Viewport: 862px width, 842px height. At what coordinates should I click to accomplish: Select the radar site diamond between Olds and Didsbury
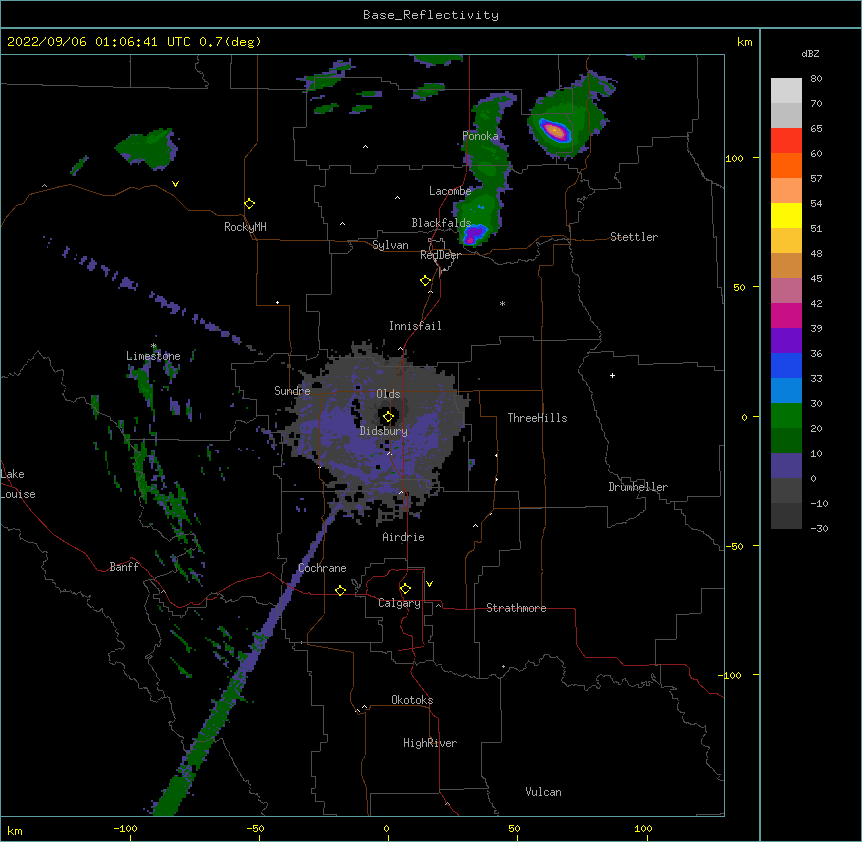tap(389, 417)
